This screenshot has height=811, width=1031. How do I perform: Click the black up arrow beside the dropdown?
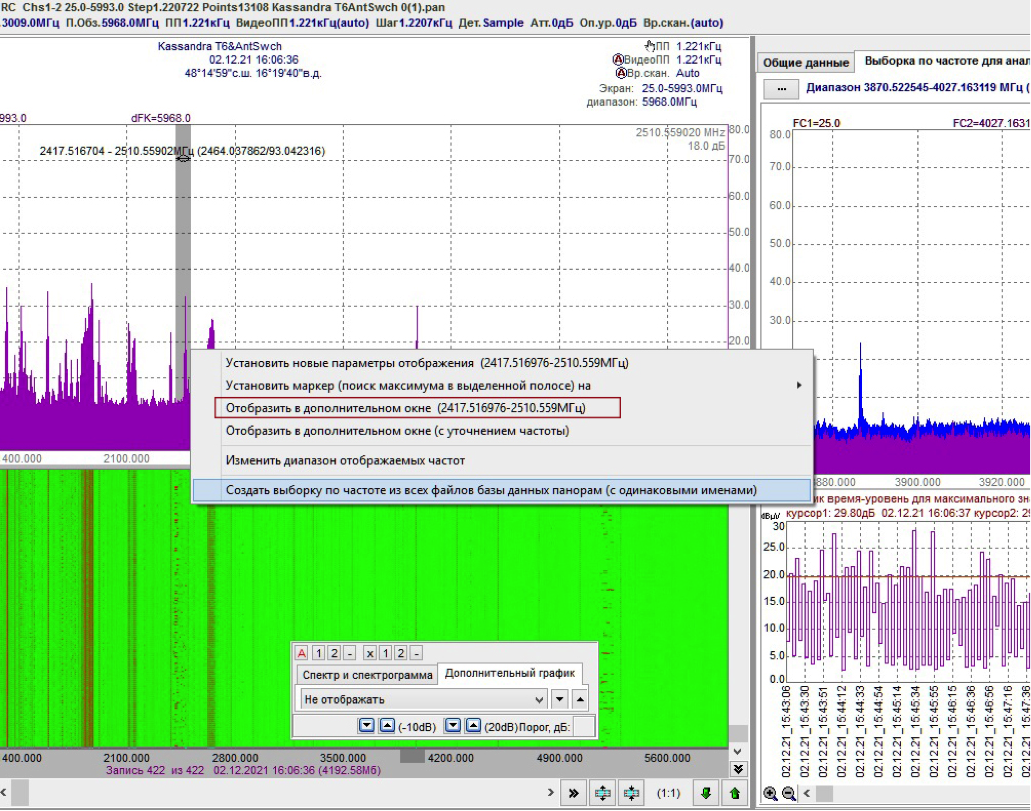[580, 699]
